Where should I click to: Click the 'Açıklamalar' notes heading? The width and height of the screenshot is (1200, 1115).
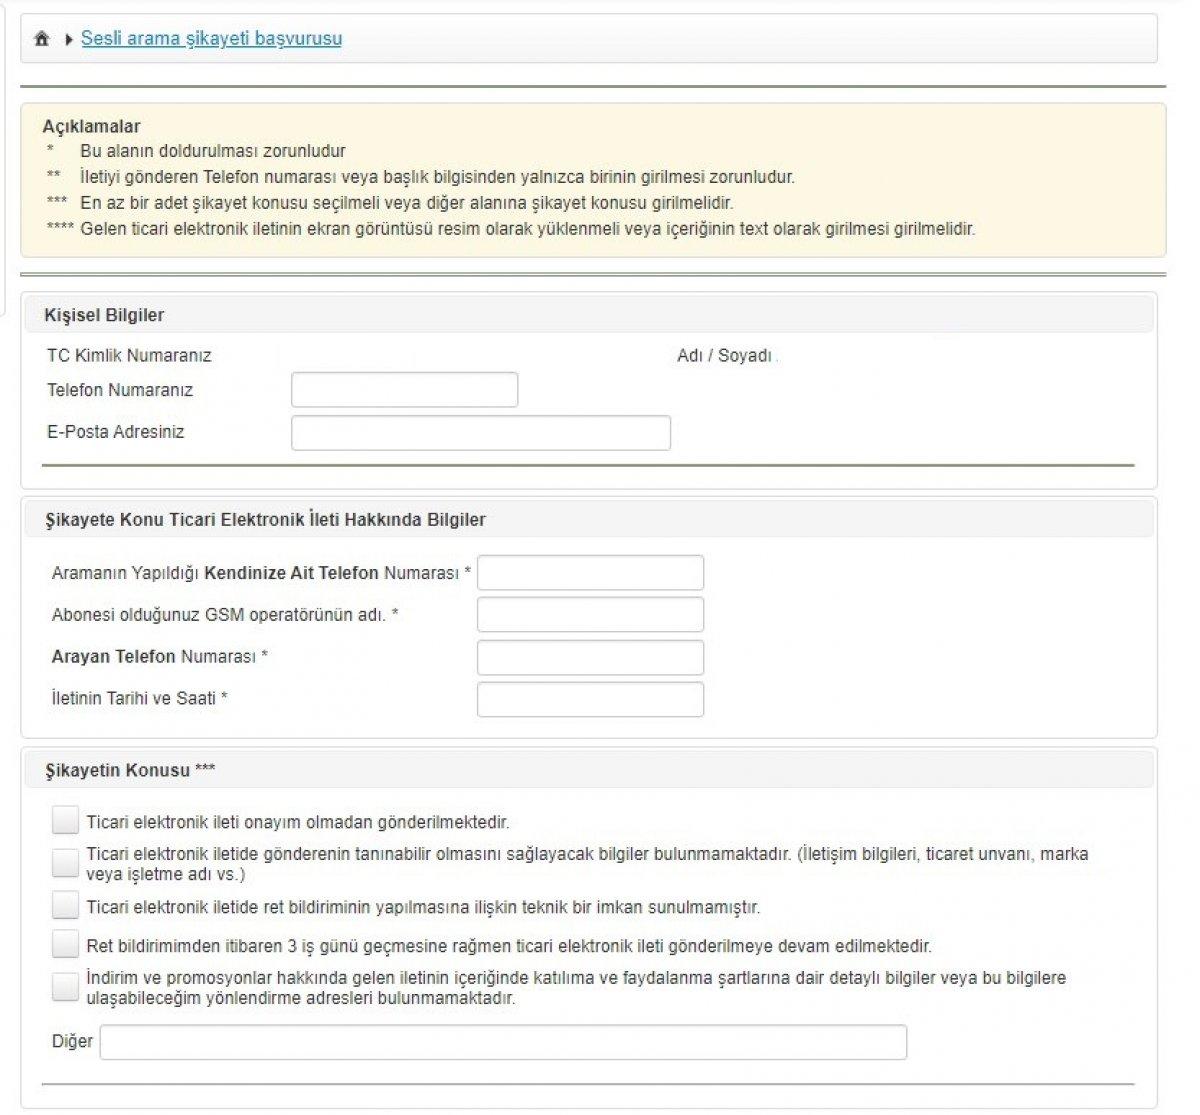coord(91,126)
